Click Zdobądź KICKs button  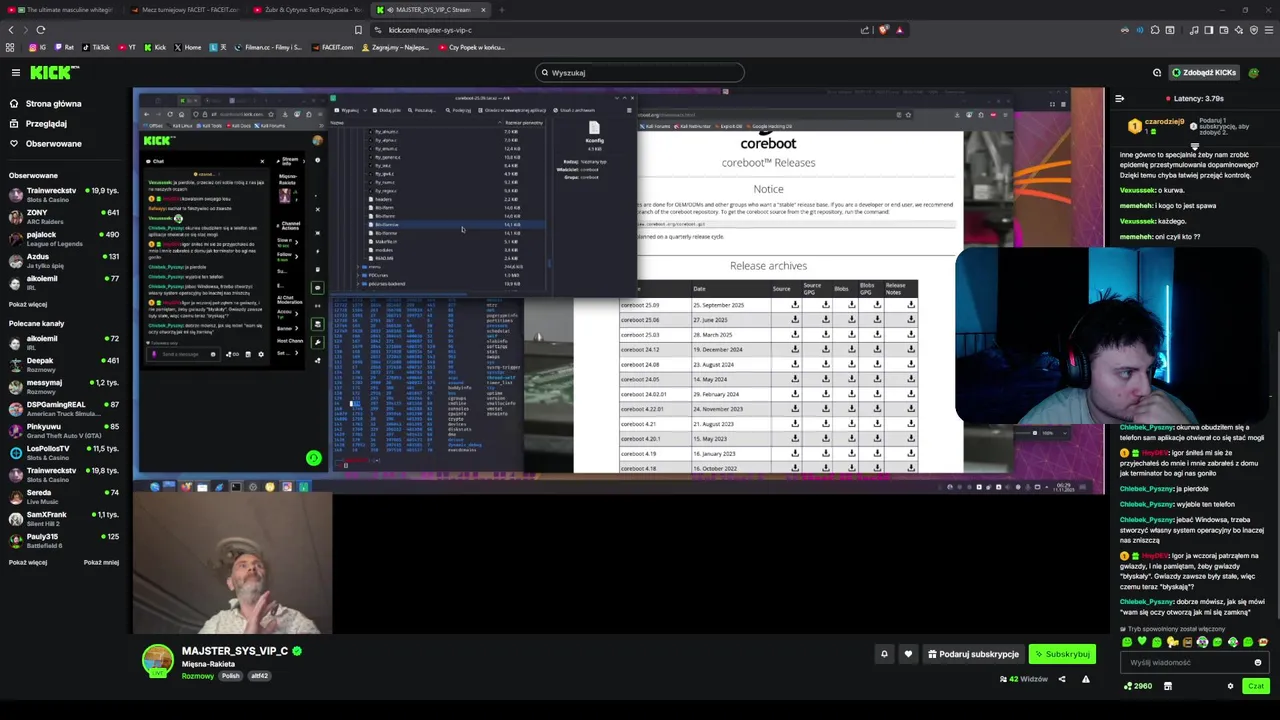(x=1203, y=72)
